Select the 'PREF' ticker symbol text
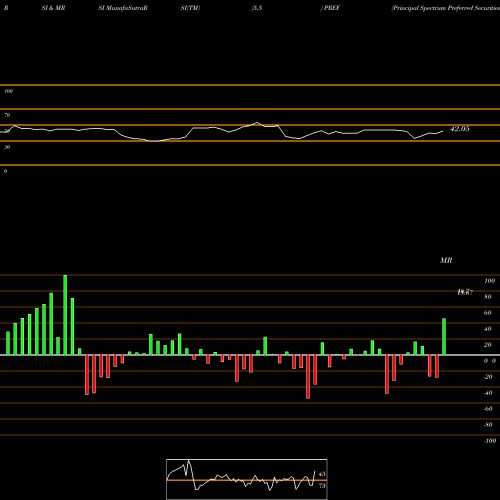Viewport: 500px width, 500px height. coord(332,8)
